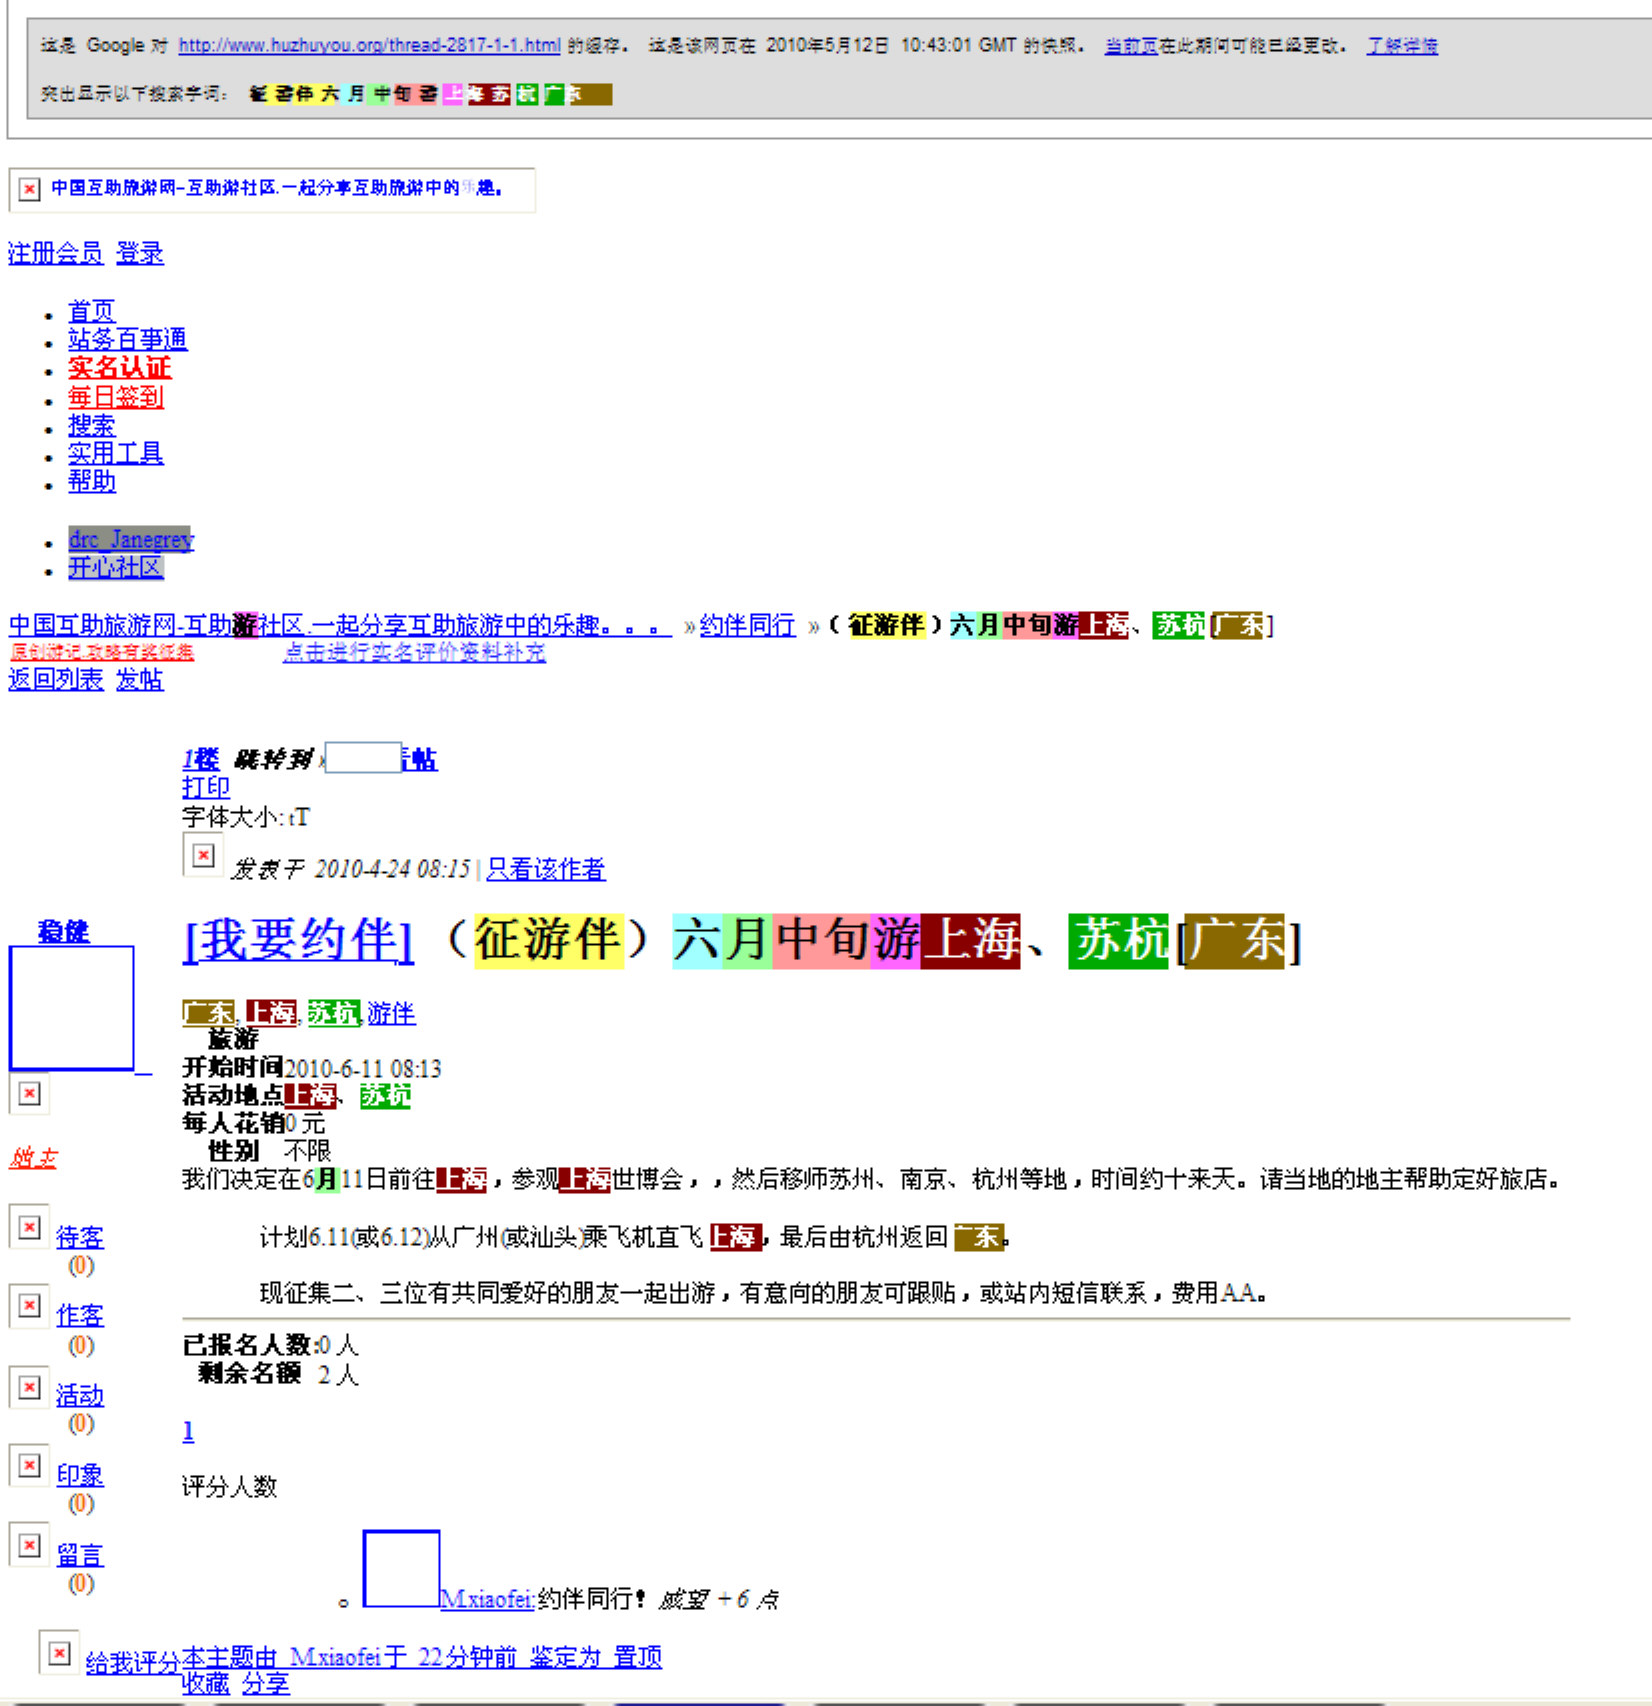Open 搜索 navigation link

(91, 425)
